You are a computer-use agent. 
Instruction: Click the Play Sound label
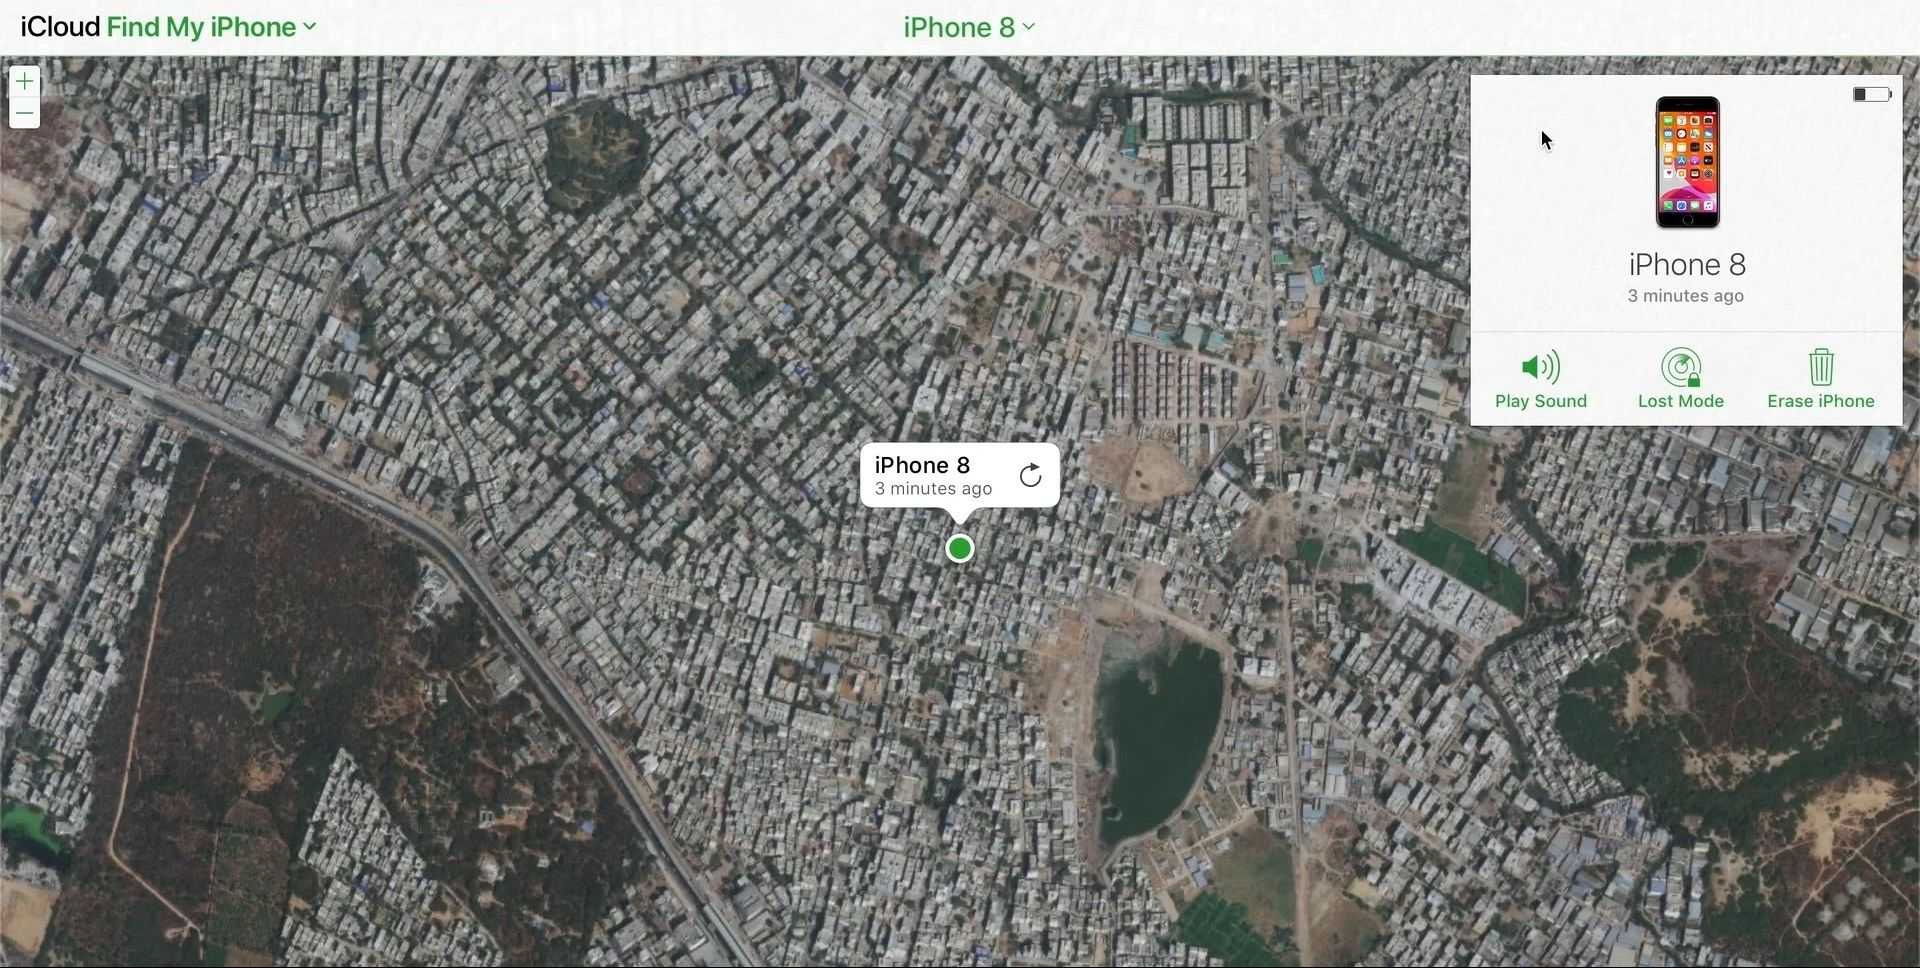(1540, 401)
